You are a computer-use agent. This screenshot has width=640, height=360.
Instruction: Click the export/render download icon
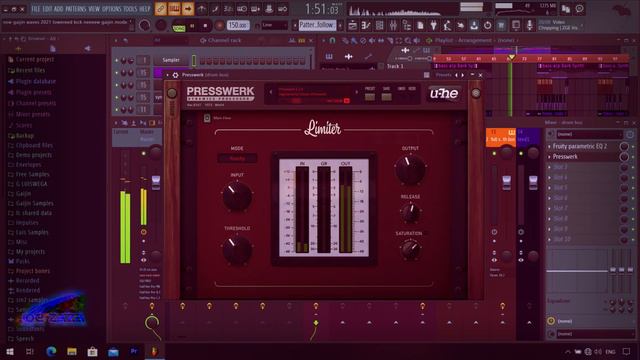click(474, 26)
